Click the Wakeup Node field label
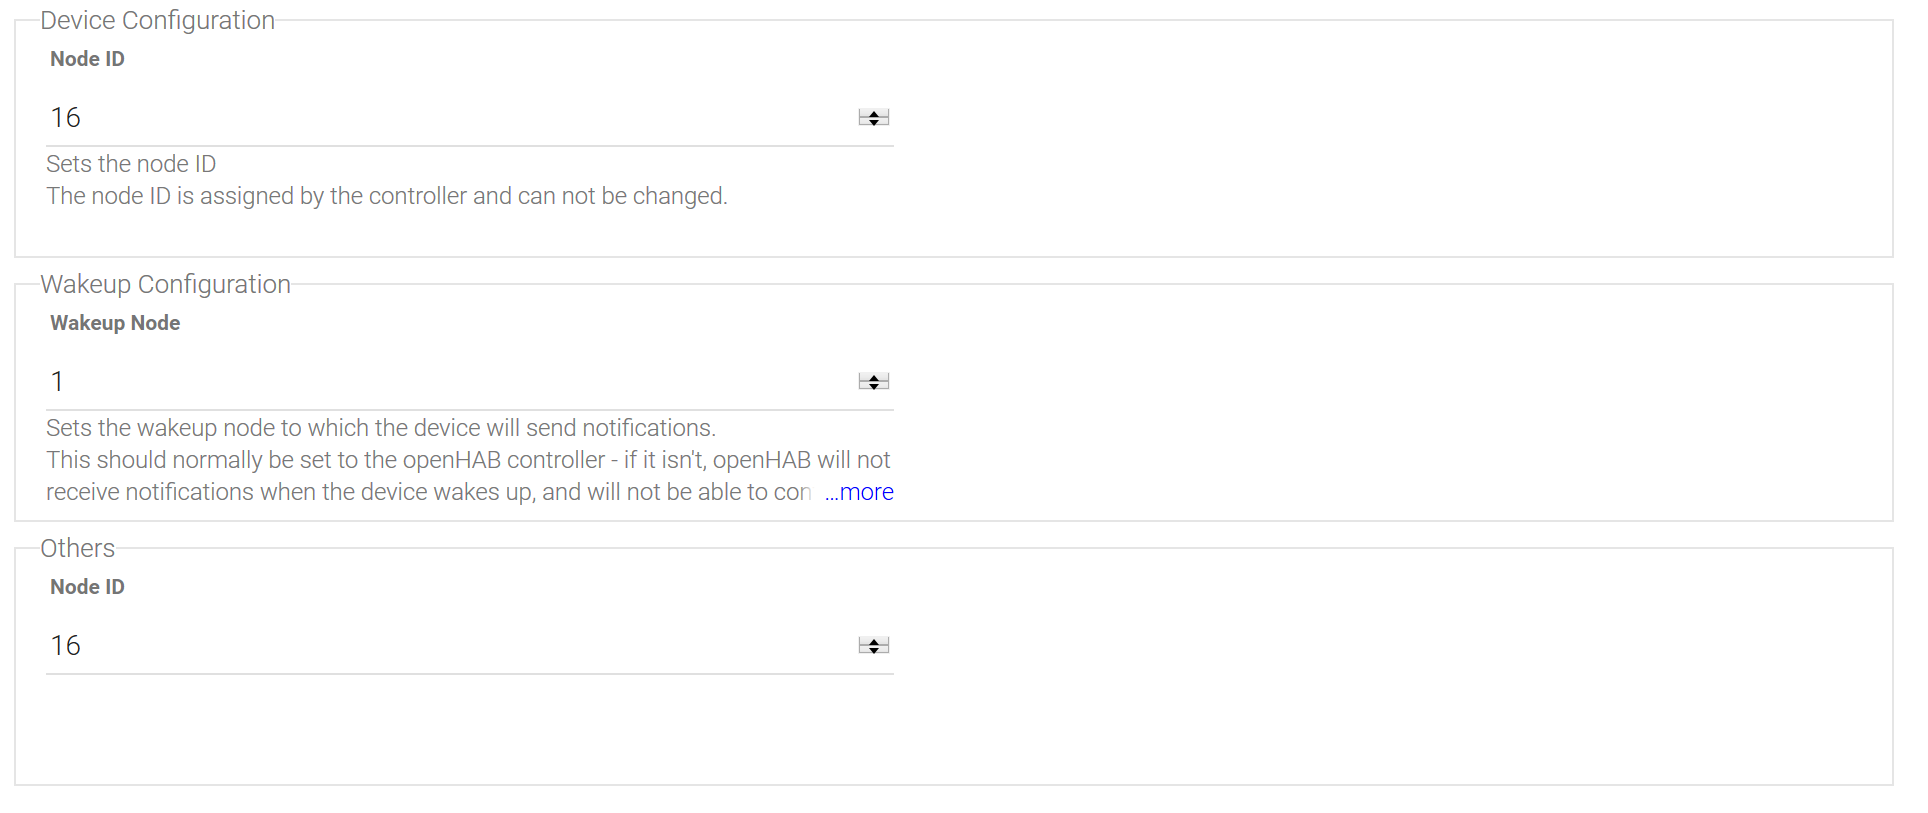Viewport: 1928px width, 813px height. (115, 323)
